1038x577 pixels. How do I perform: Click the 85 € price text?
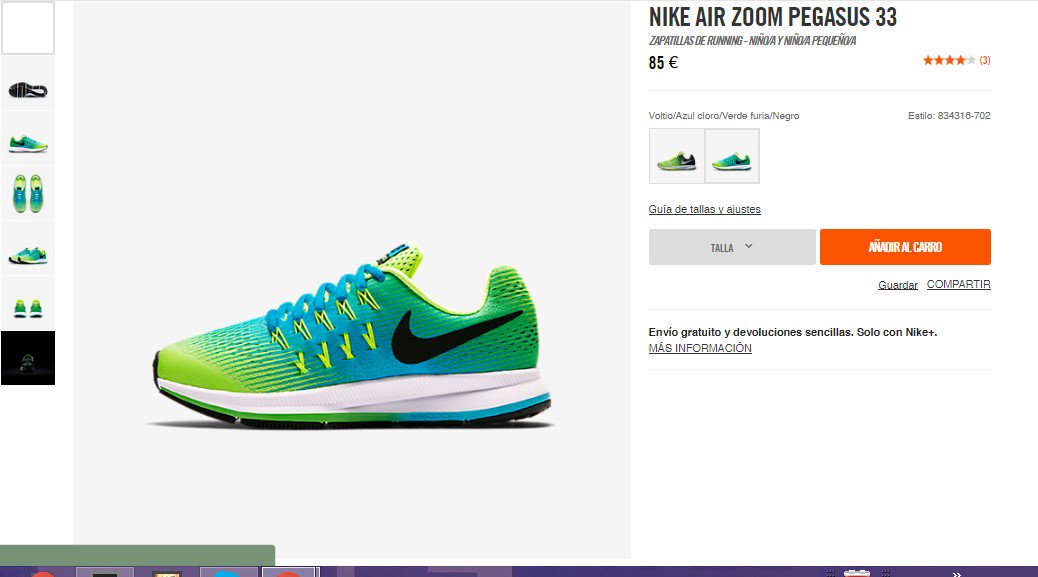coord(663,63)
